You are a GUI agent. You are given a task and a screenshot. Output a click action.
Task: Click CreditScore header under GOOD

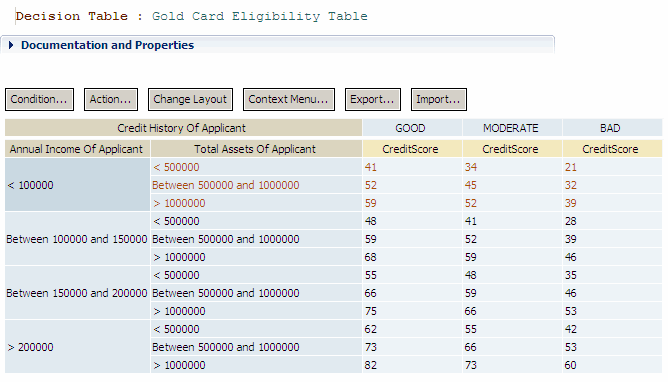[x=412, y=149]
